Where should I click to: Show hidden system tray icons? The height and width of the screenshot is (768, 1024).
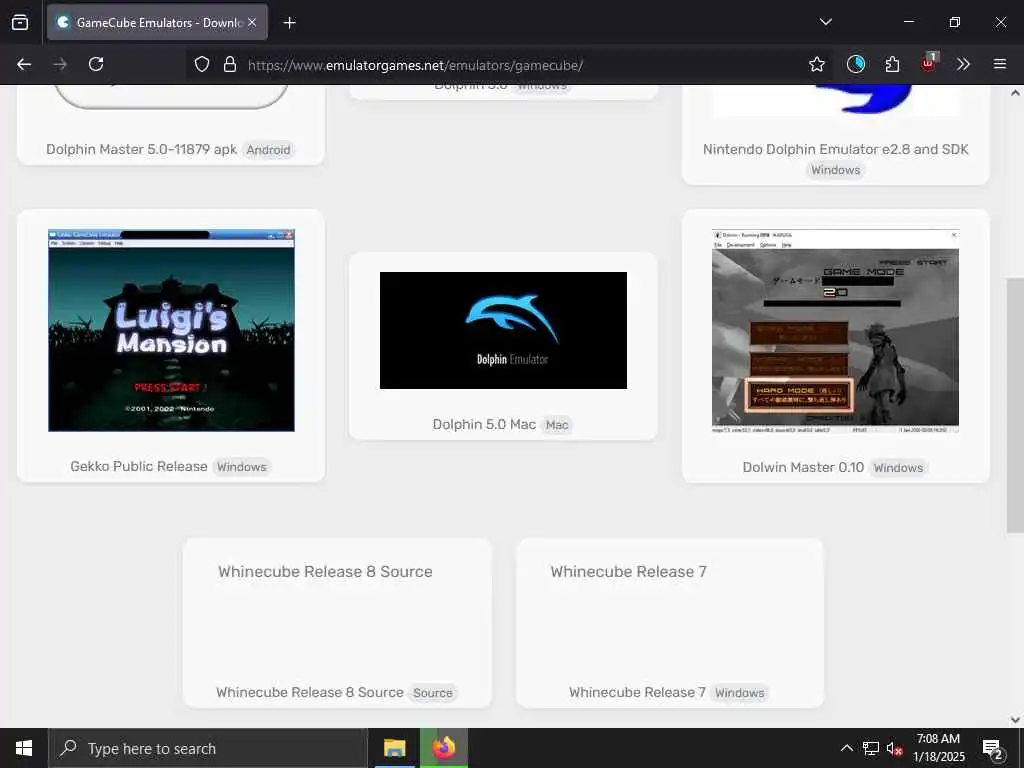pos(846,748)
